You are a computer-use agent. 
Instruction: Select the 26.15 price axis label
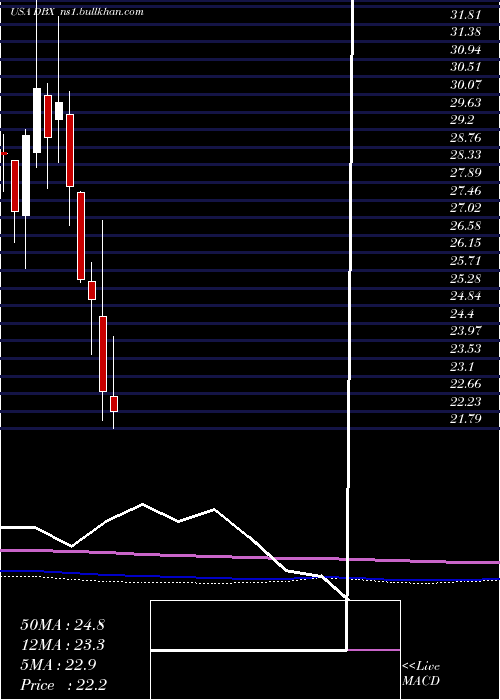(x=466, y=243)
